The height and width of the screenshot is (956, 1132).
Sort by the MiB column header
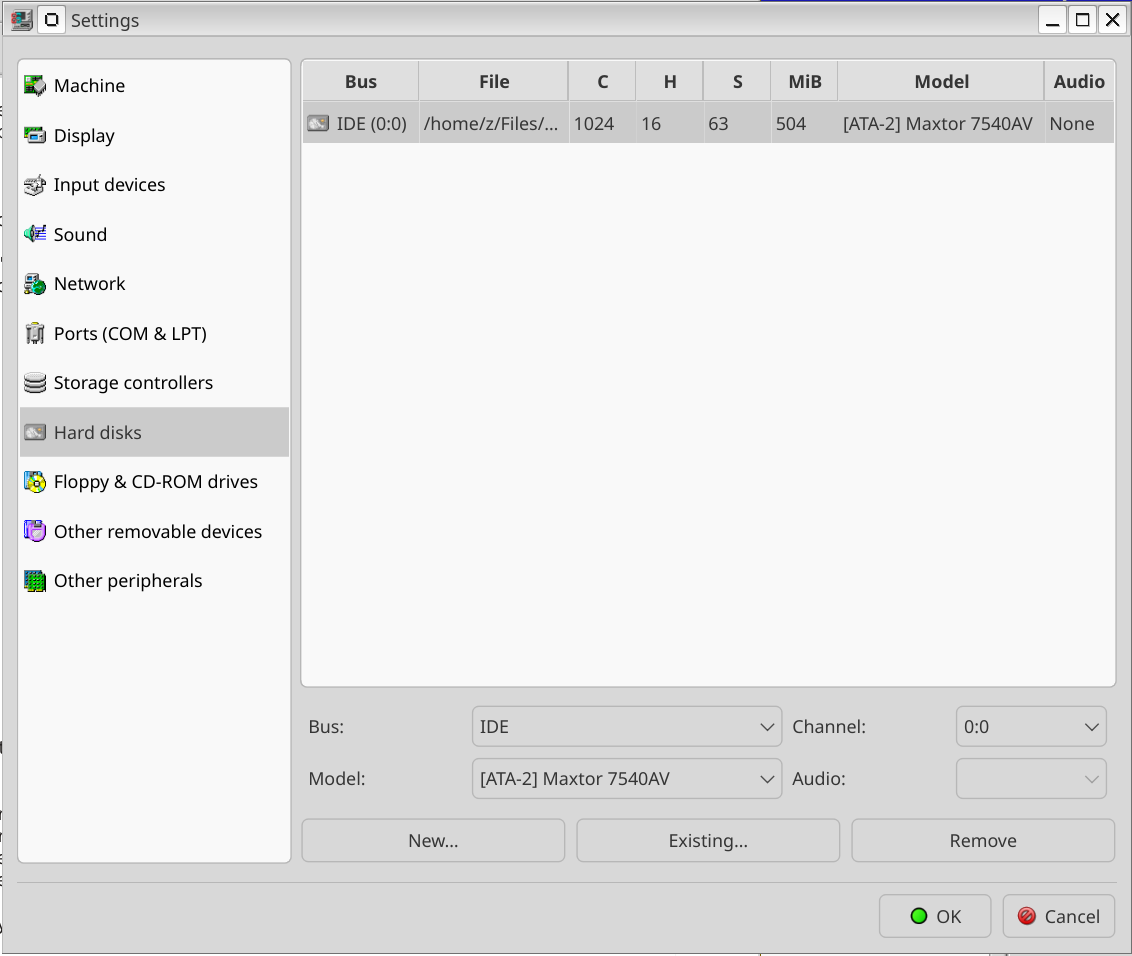point(804,82)
